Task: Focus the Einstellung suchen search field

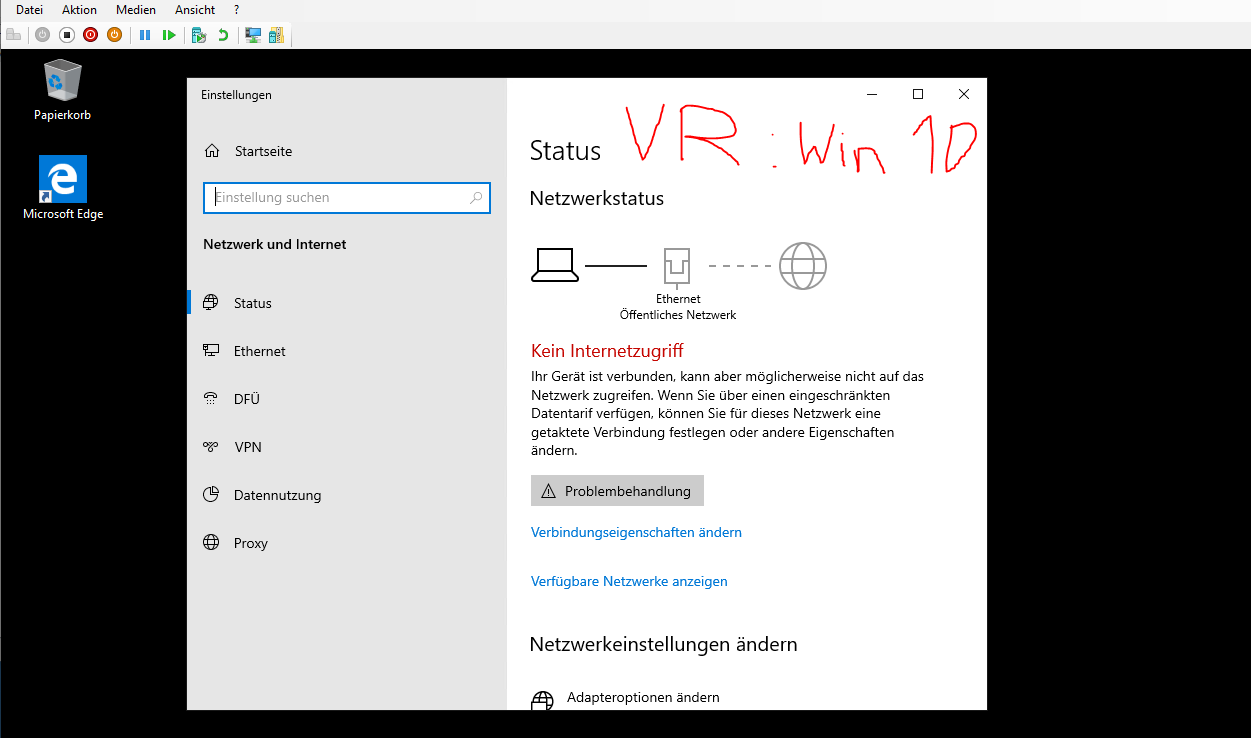Action: point(347,198)
